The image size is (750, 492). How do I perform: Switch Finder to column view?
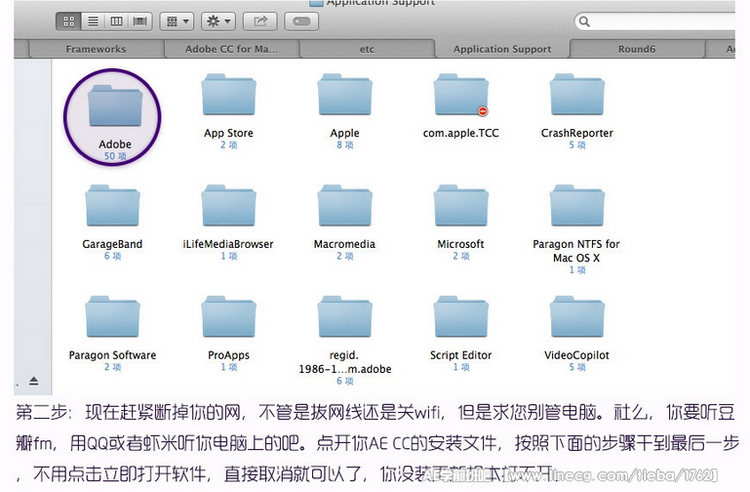pyautogui.click(x=116, y=22)
